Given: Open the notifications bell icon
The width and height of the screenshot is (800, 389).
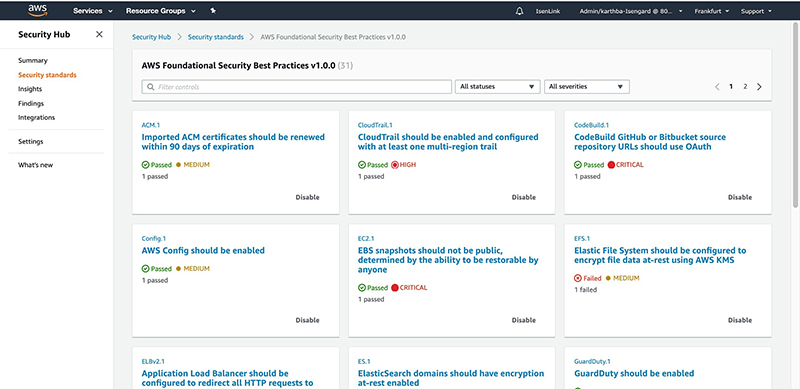Looking at the screenshot, I should point(519,11).
